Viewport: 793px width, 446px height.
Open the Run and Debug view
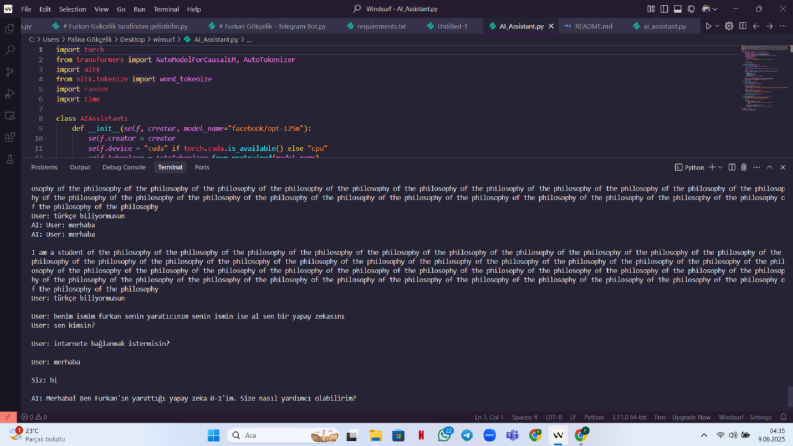point(10,94)
